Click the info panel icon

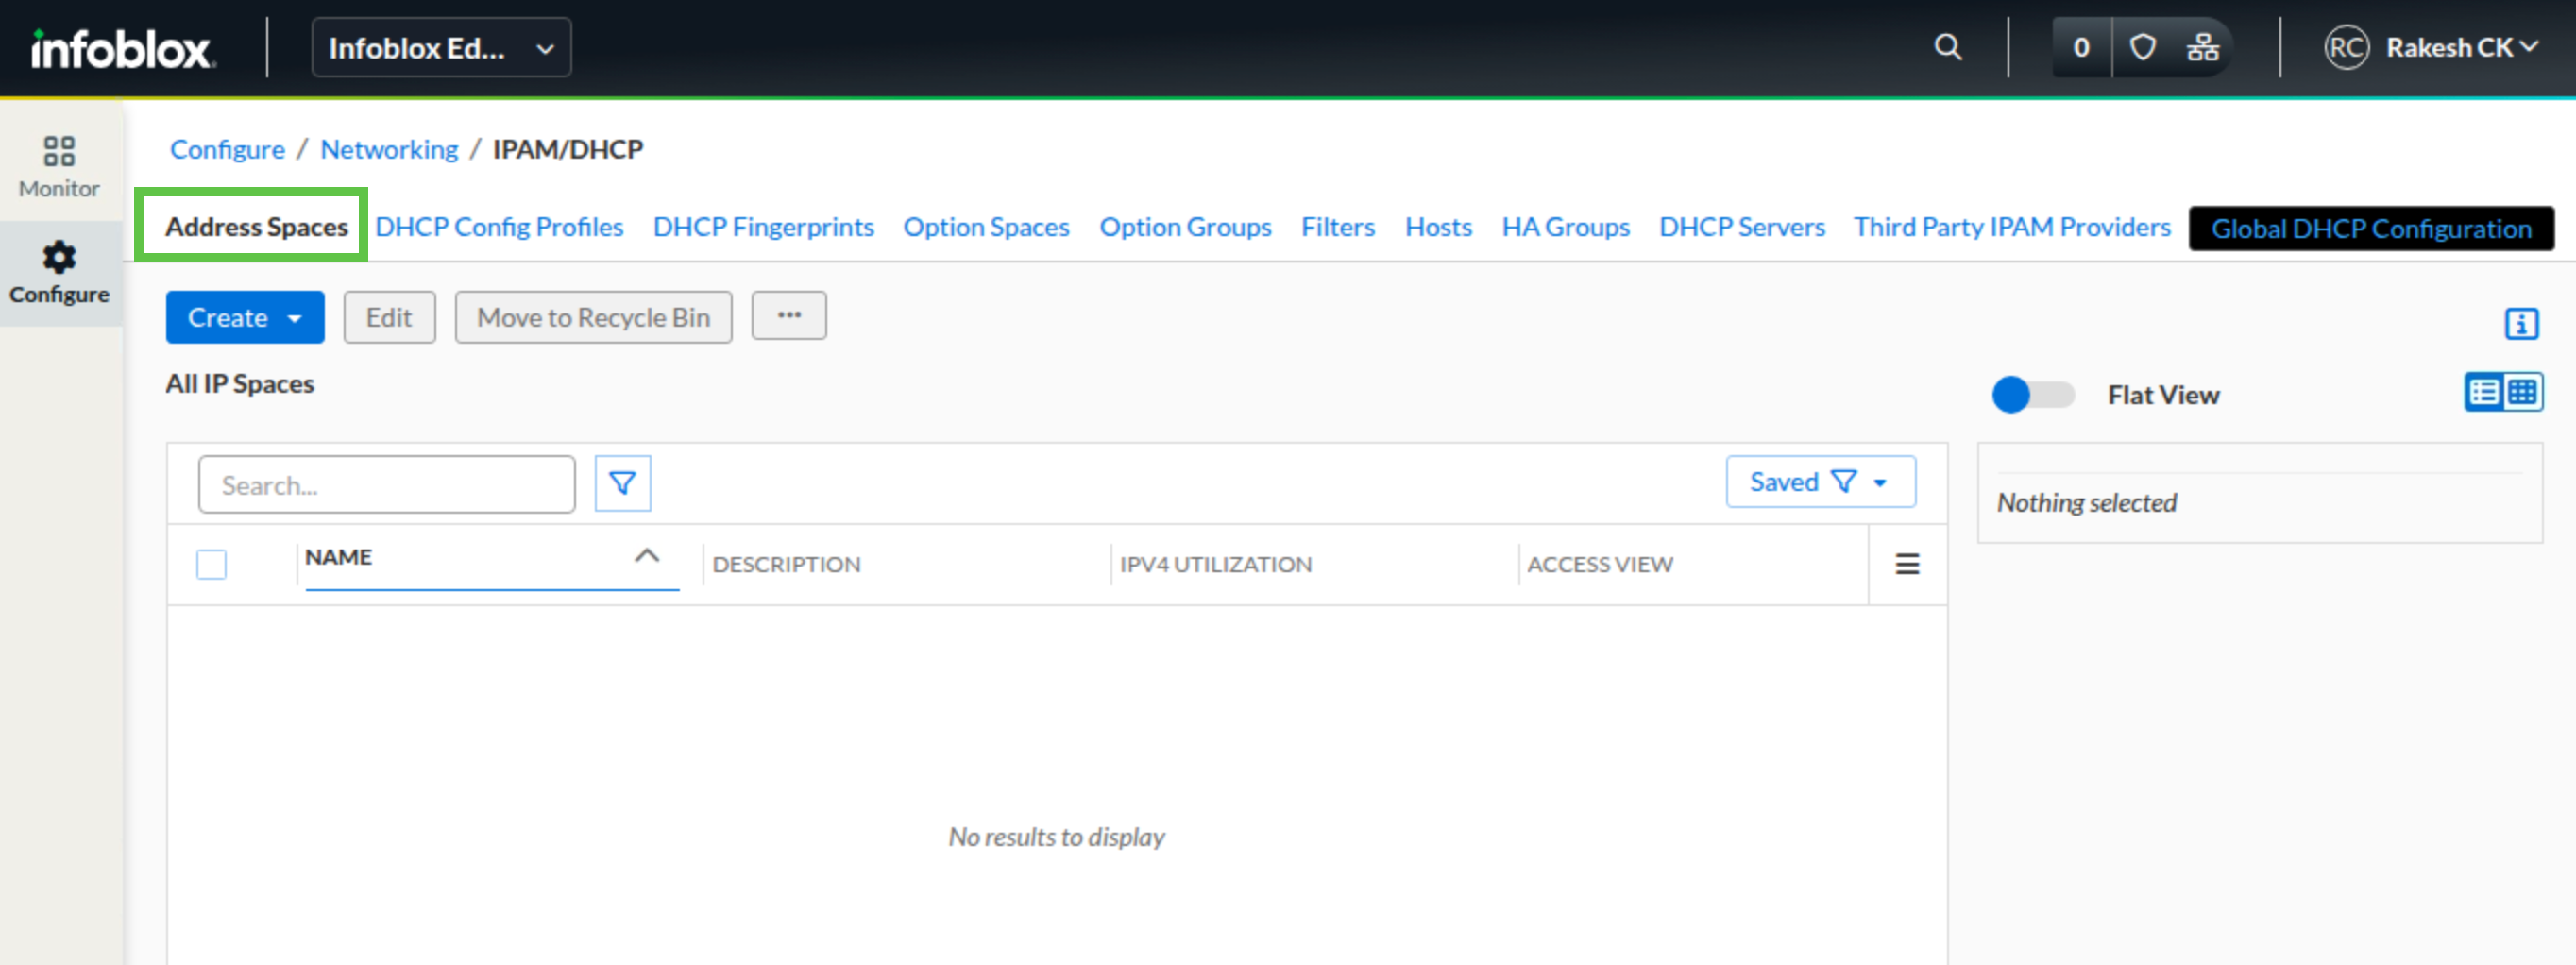pos(2521,324)
